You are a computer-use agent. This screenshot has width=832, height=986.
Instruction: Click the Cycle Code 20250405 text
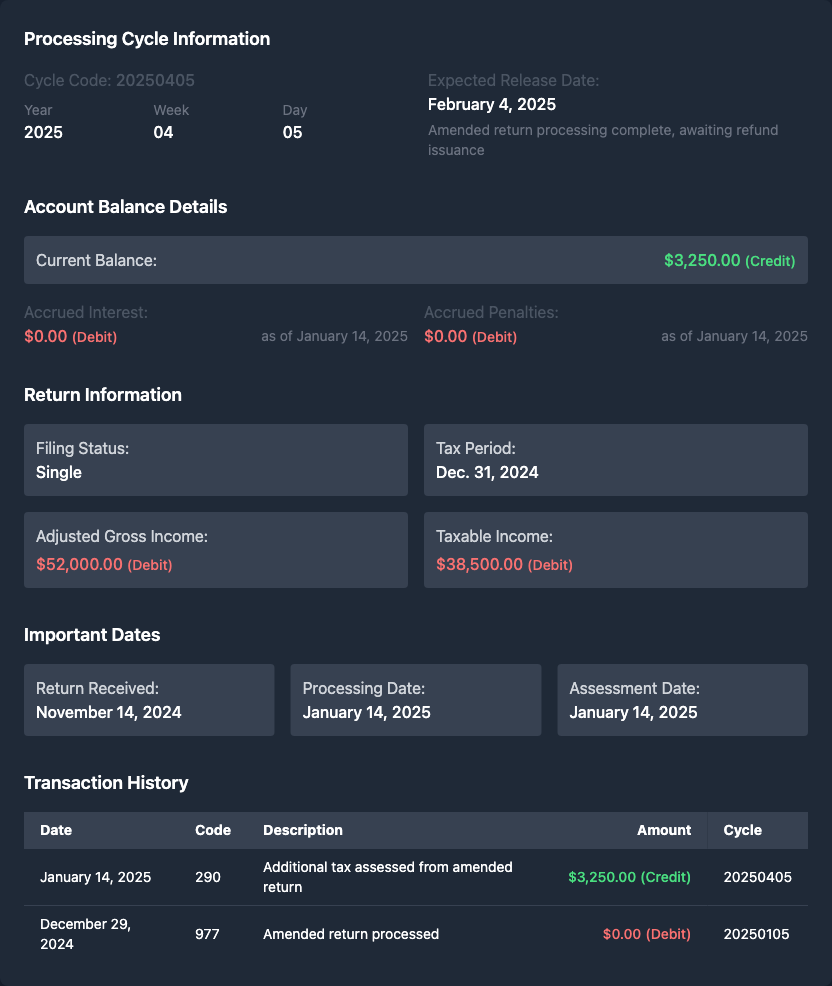[109, 80]
